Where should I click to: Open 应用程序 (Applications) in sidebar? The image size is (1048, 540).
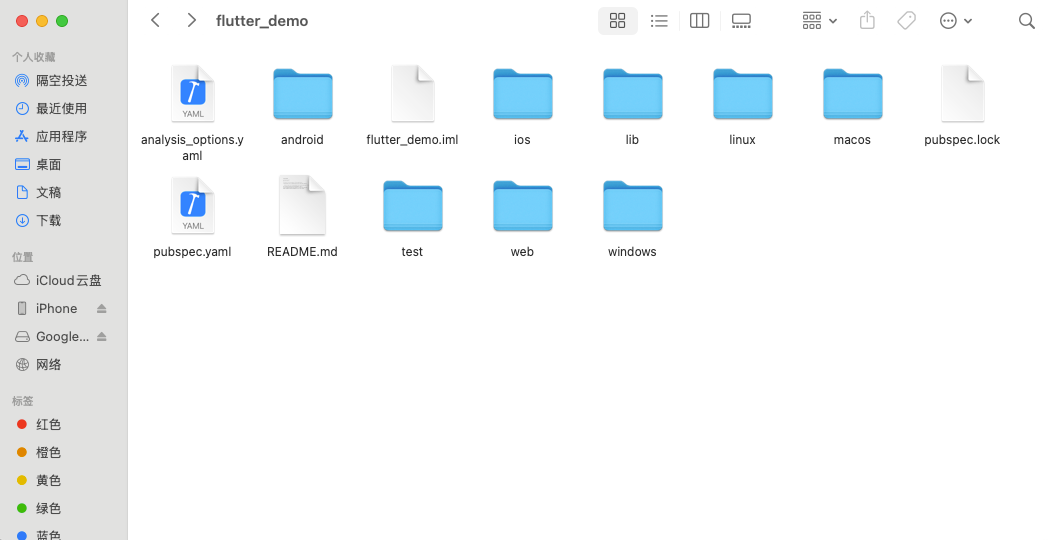pos(61,136)
